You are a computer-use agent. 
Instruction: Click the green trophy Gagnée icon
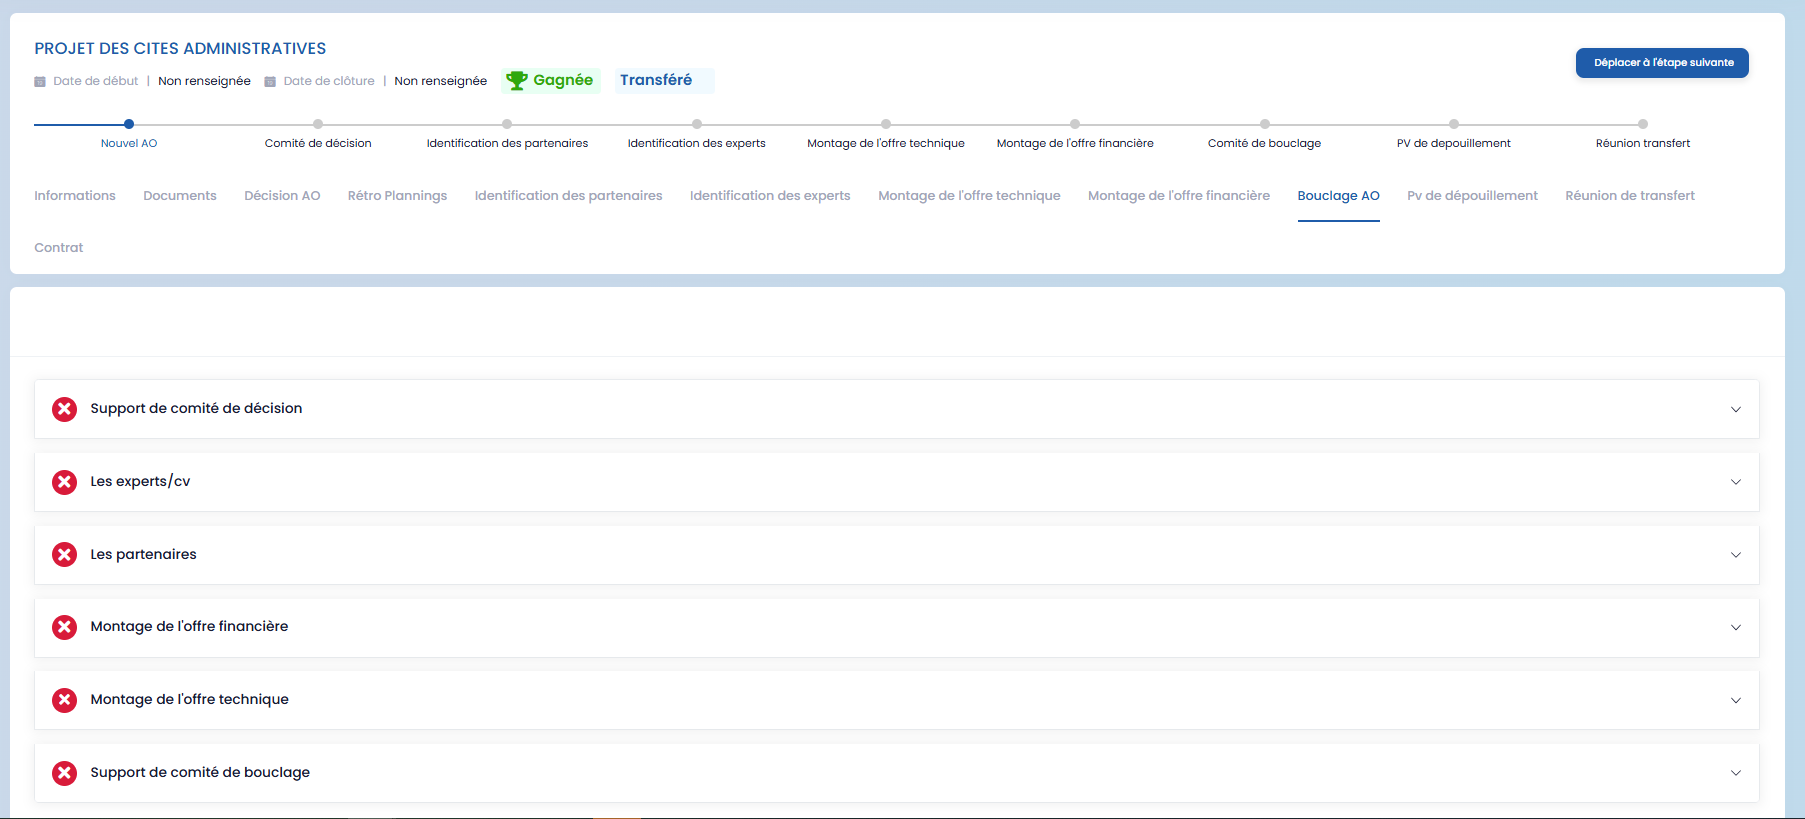coord(516,80)
